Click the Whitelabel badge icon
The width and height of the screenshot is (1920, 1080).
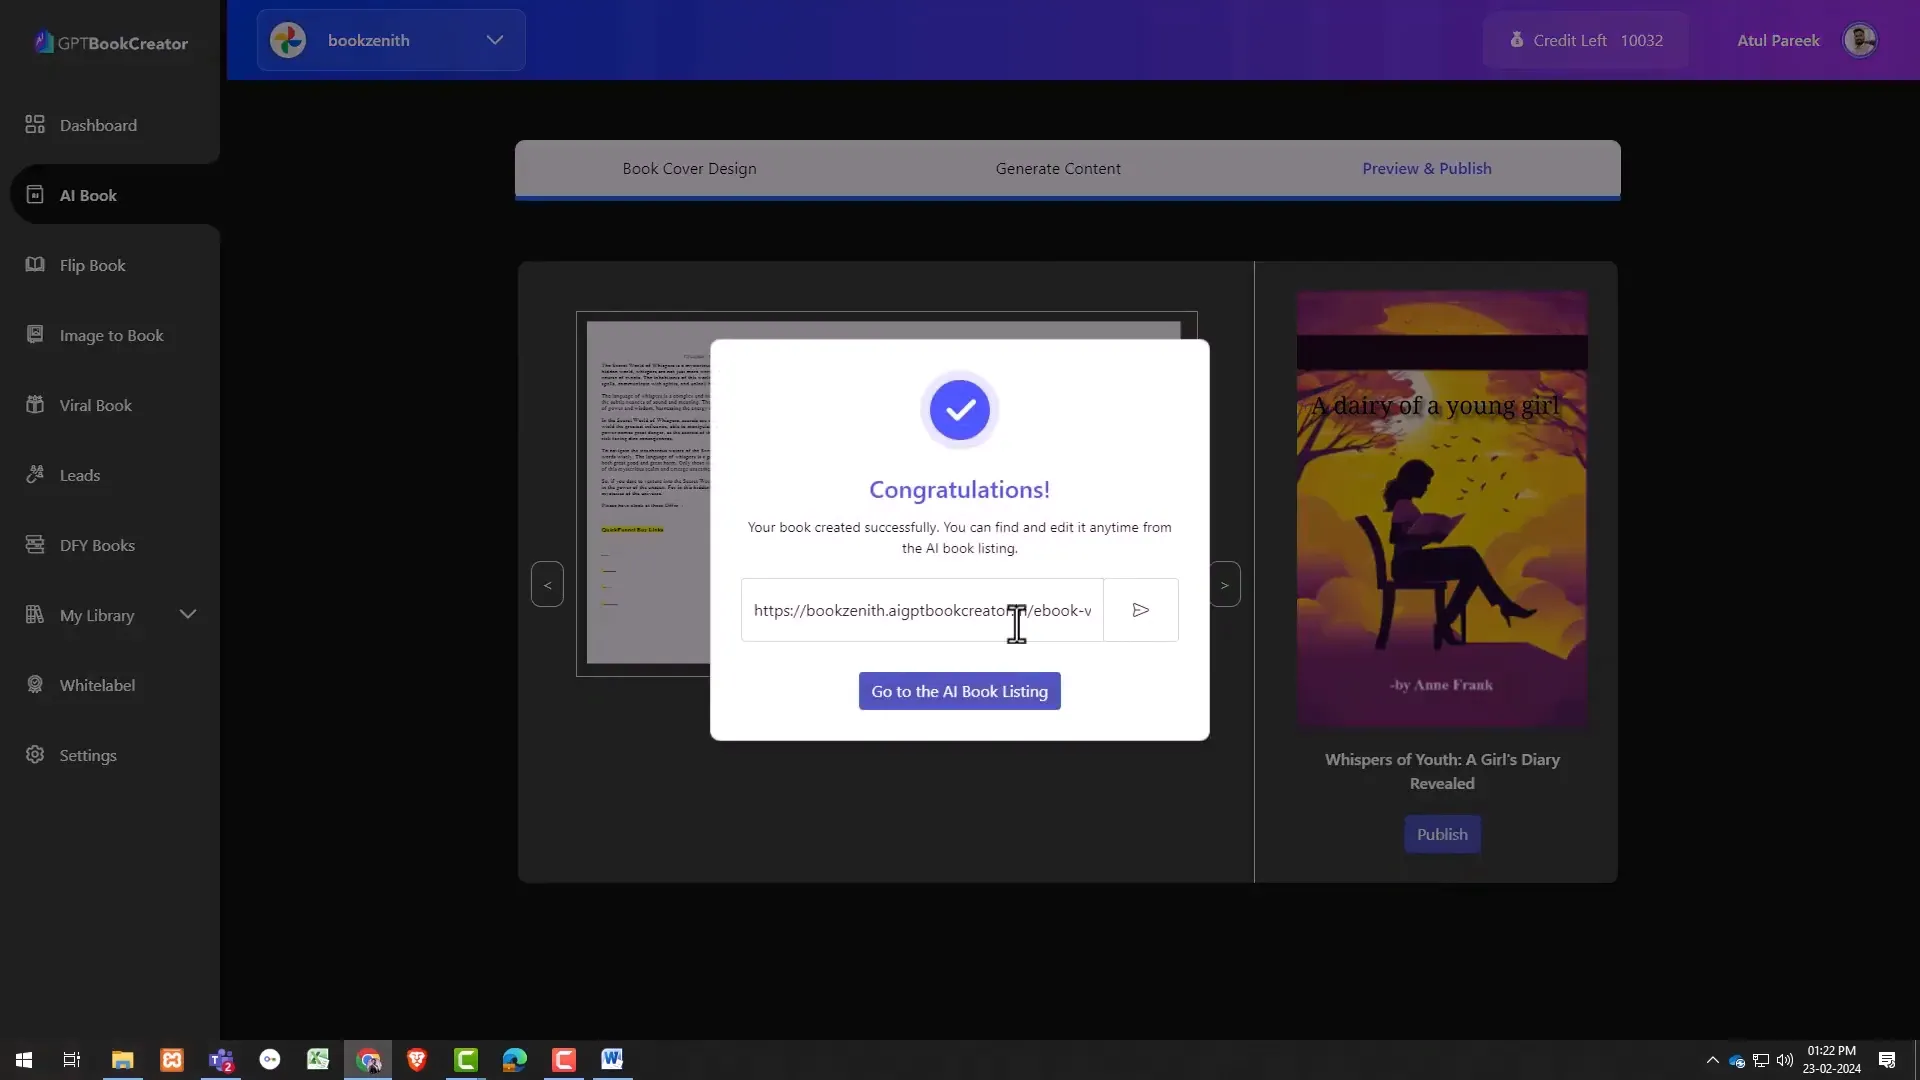tap(35, 684)
